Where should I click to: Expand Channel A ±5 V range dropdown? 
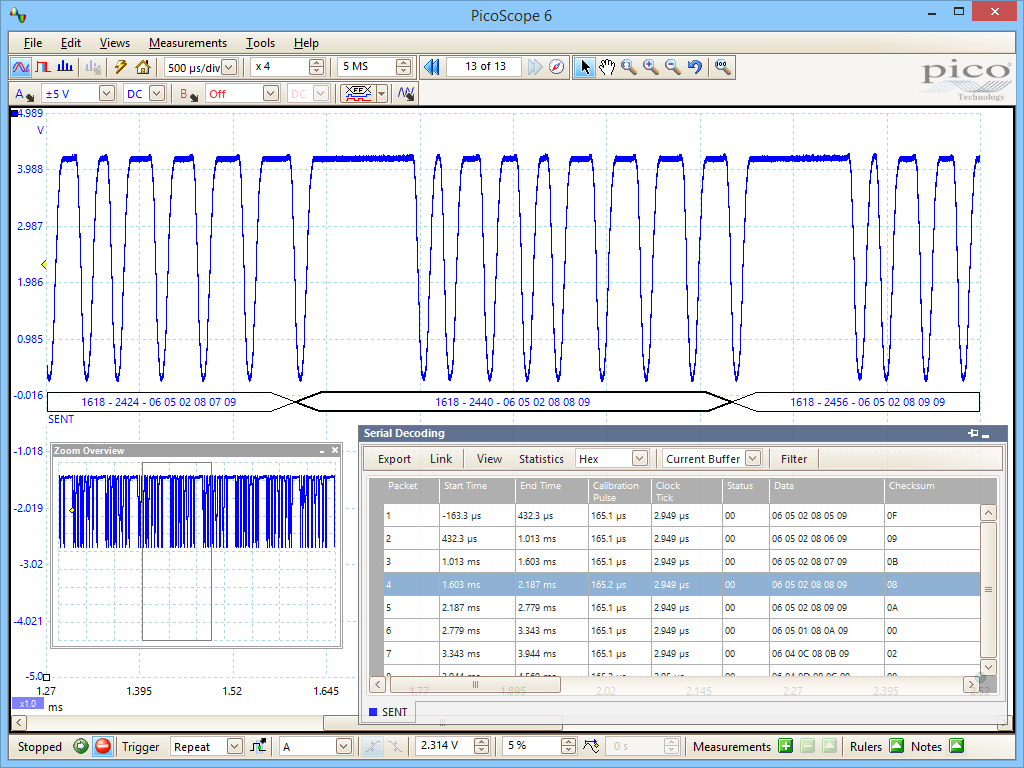click(x=107, y=94)
